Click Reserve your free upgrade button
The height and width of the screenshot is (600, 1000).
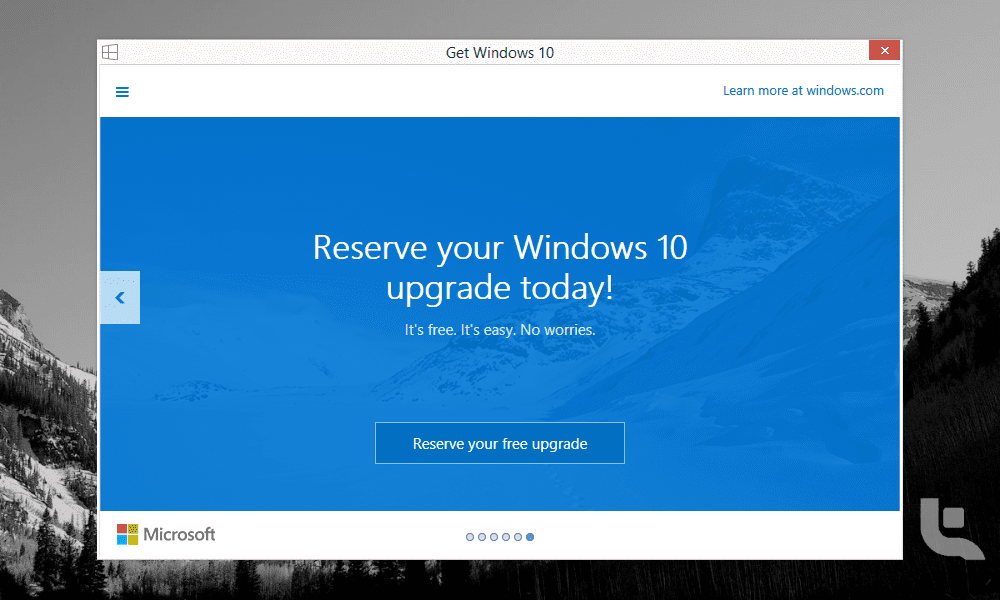(499, 443)
